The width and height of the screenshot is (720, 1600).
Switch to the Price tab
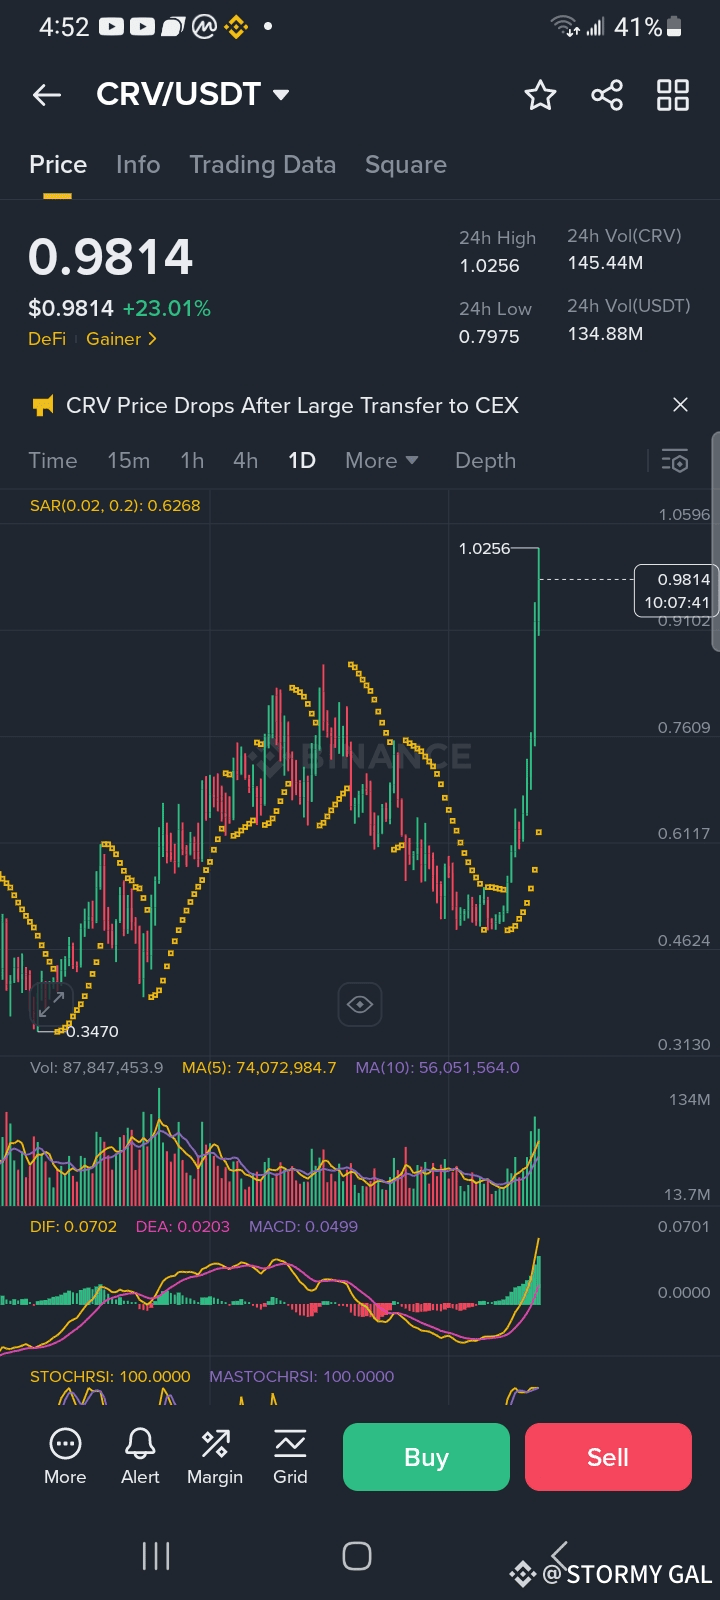58,165
